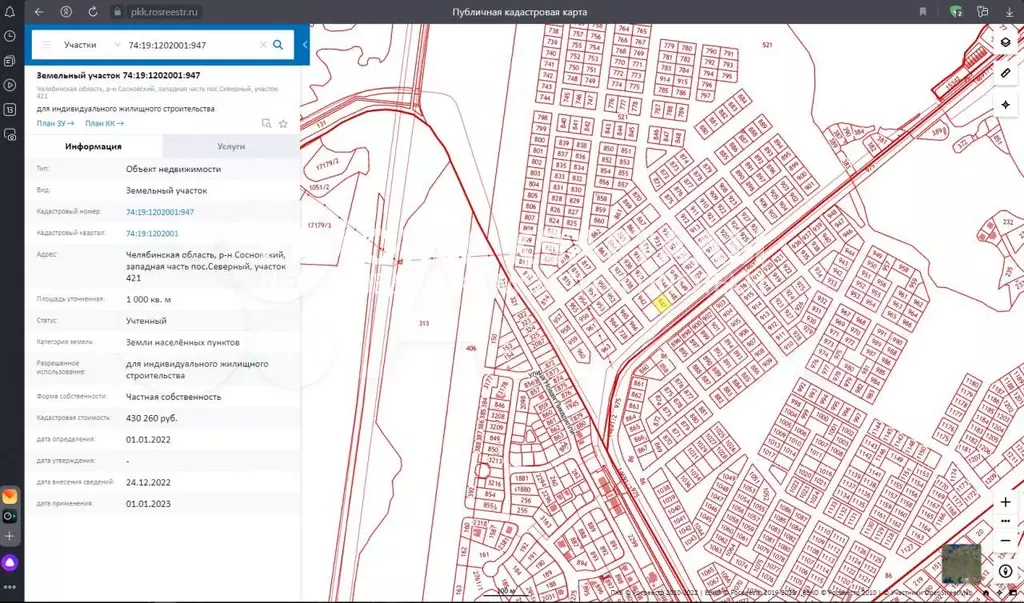Switch to the Информация tab
Image resolution: width=1024 pixels, height=603 pixels.
coord(93,146)
